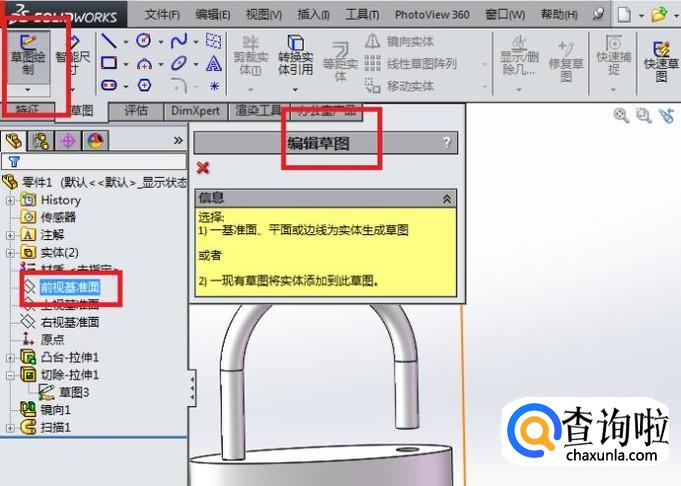The width and height of the screenshot is (681, 486).
Task: Click the filter funnel icon
Action: tap(14, 162)
